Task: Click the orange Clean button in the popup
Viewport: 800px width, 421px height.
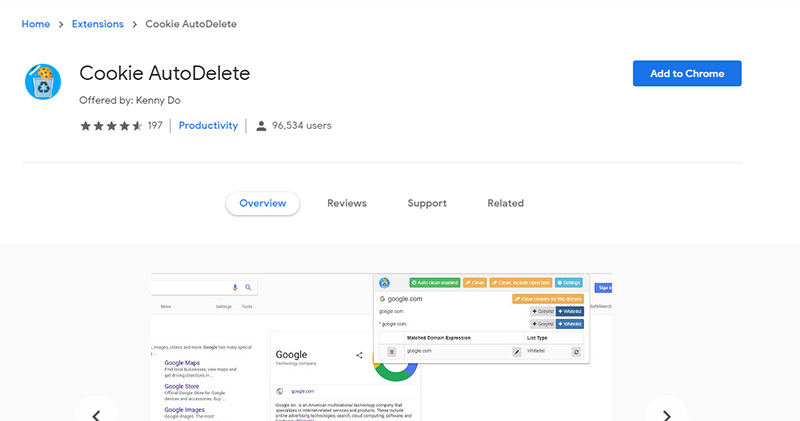Action: pos(474,283)
